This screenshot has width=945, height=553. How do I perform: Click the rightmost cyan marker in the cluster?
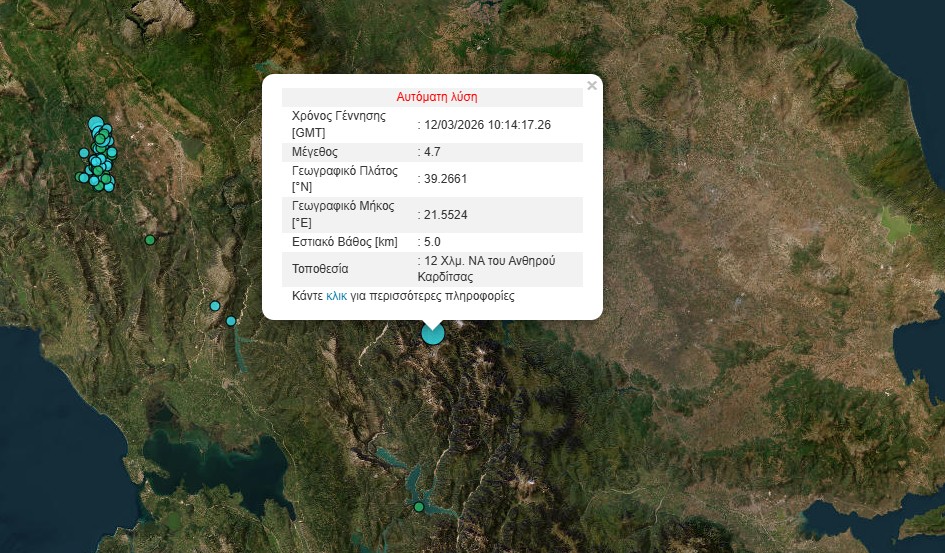point(112,152)
